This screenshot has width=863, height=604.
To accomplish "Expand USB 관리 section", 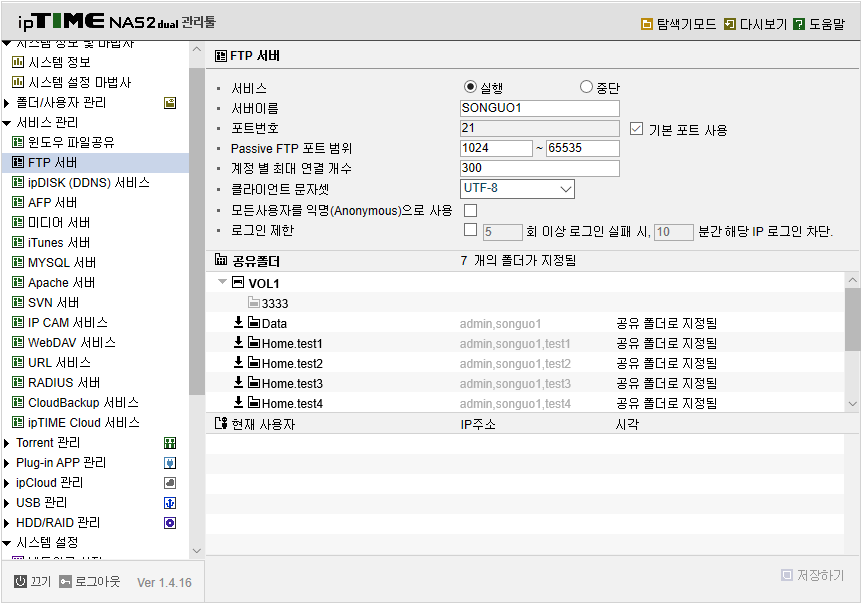I will tap(7, 503).
